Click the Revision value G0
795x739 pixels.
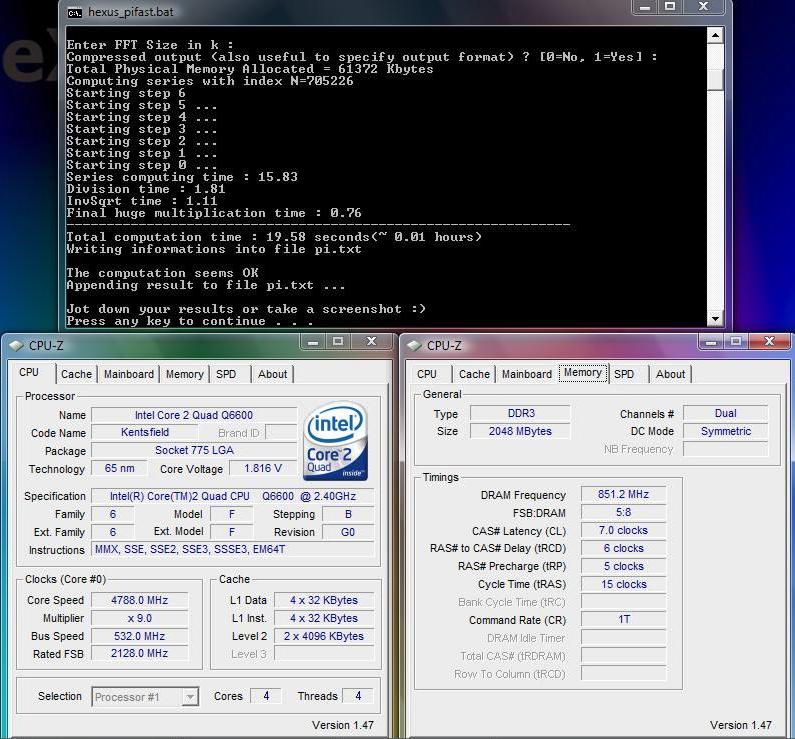click(348, 532)
